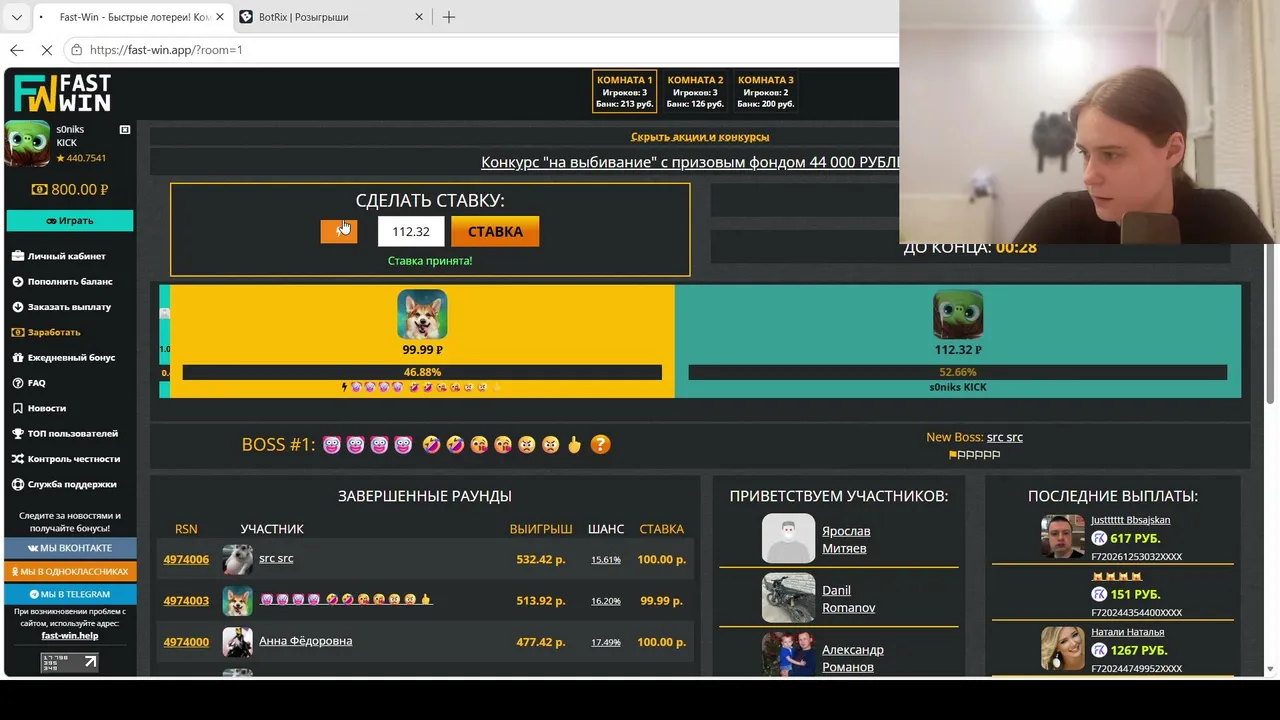Click the 52.66% chance bar

(958, 372)
